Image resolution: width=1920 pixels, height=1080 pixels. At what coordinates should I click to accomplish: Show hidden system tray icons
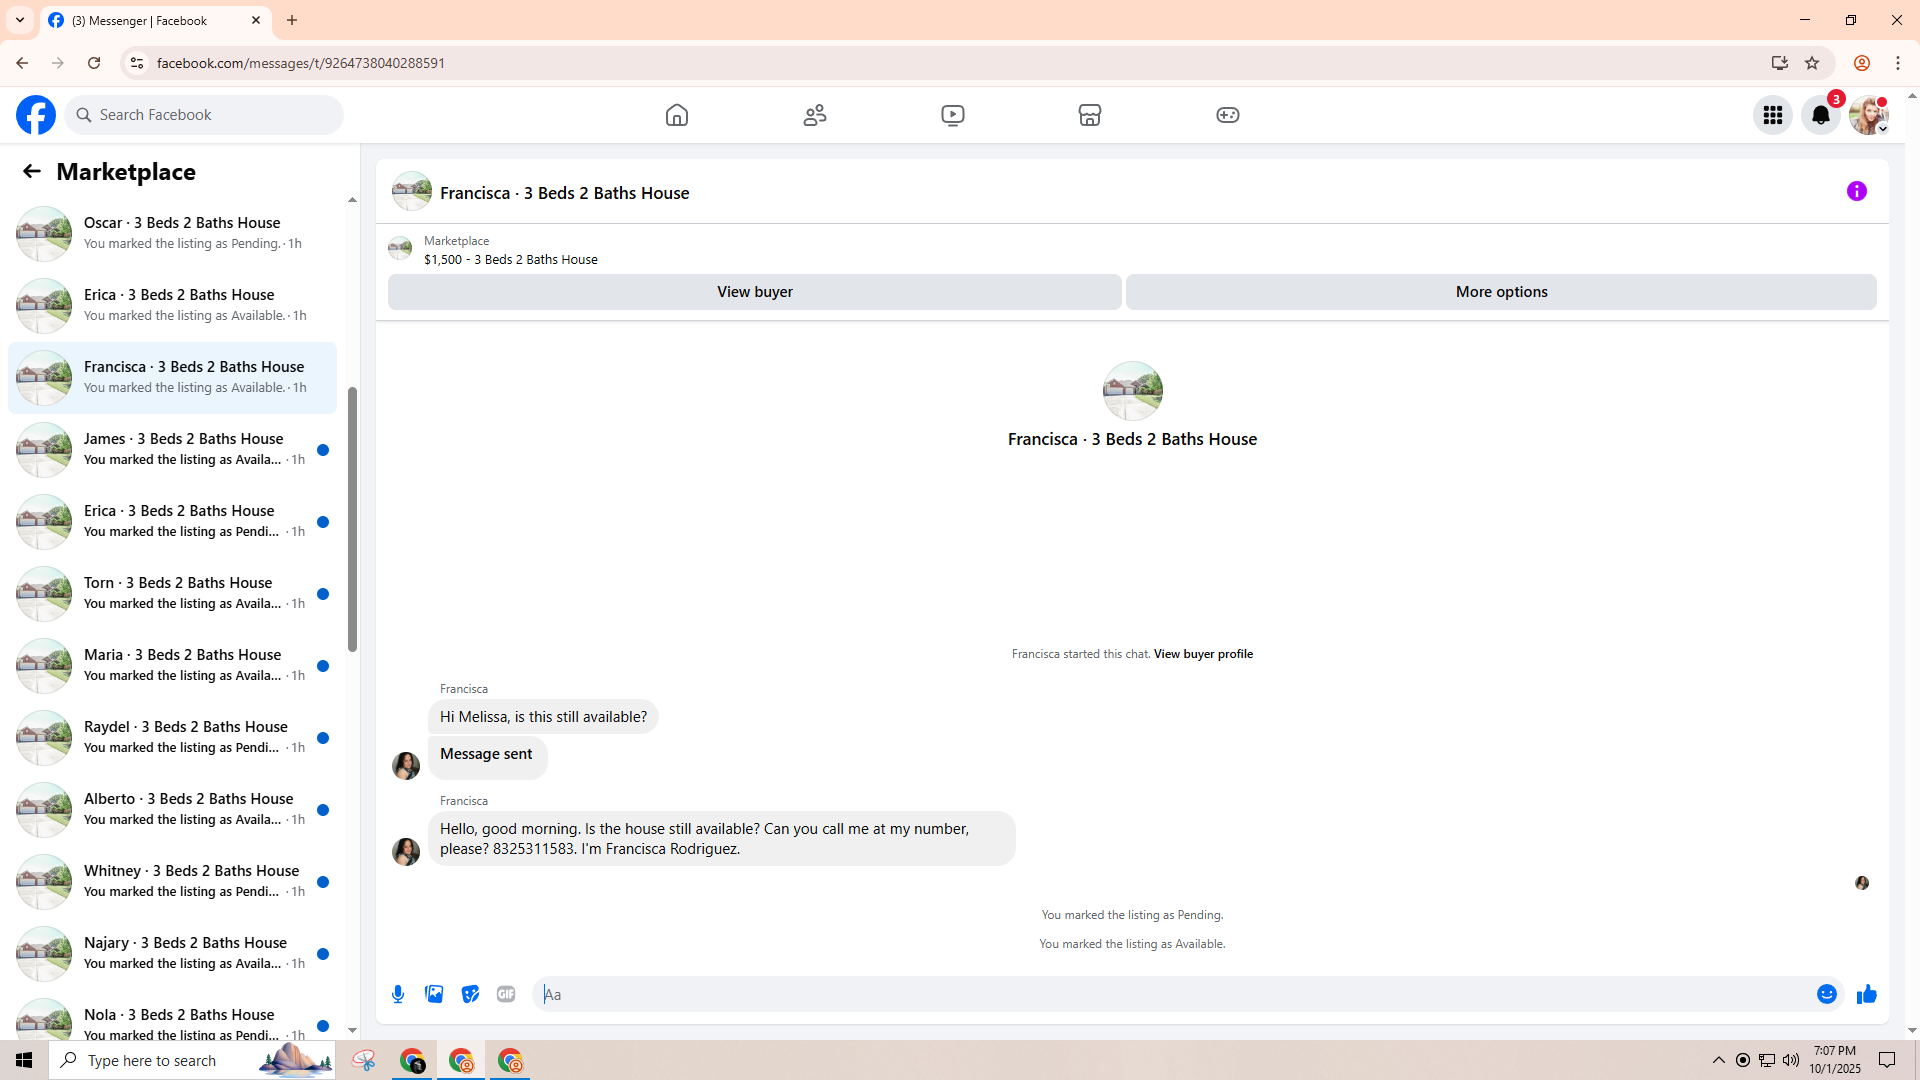click(1719, 1060)
